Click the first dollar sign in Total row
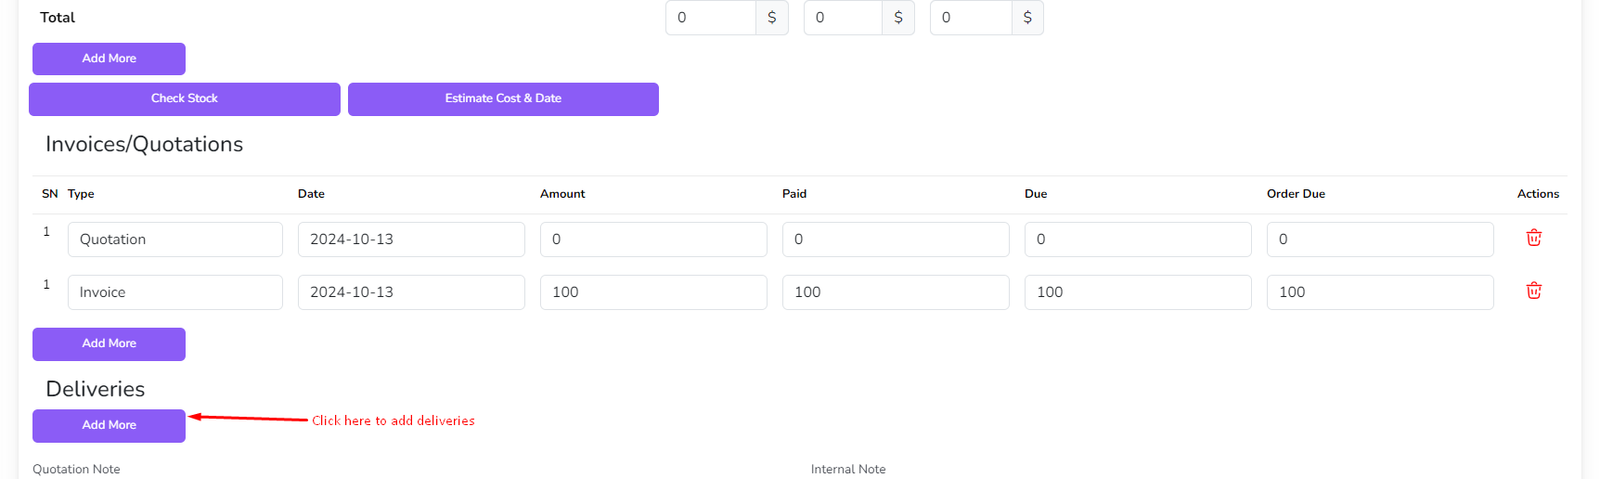Image resolution: width=1600 pixels, height=479 pixels. 771,18
